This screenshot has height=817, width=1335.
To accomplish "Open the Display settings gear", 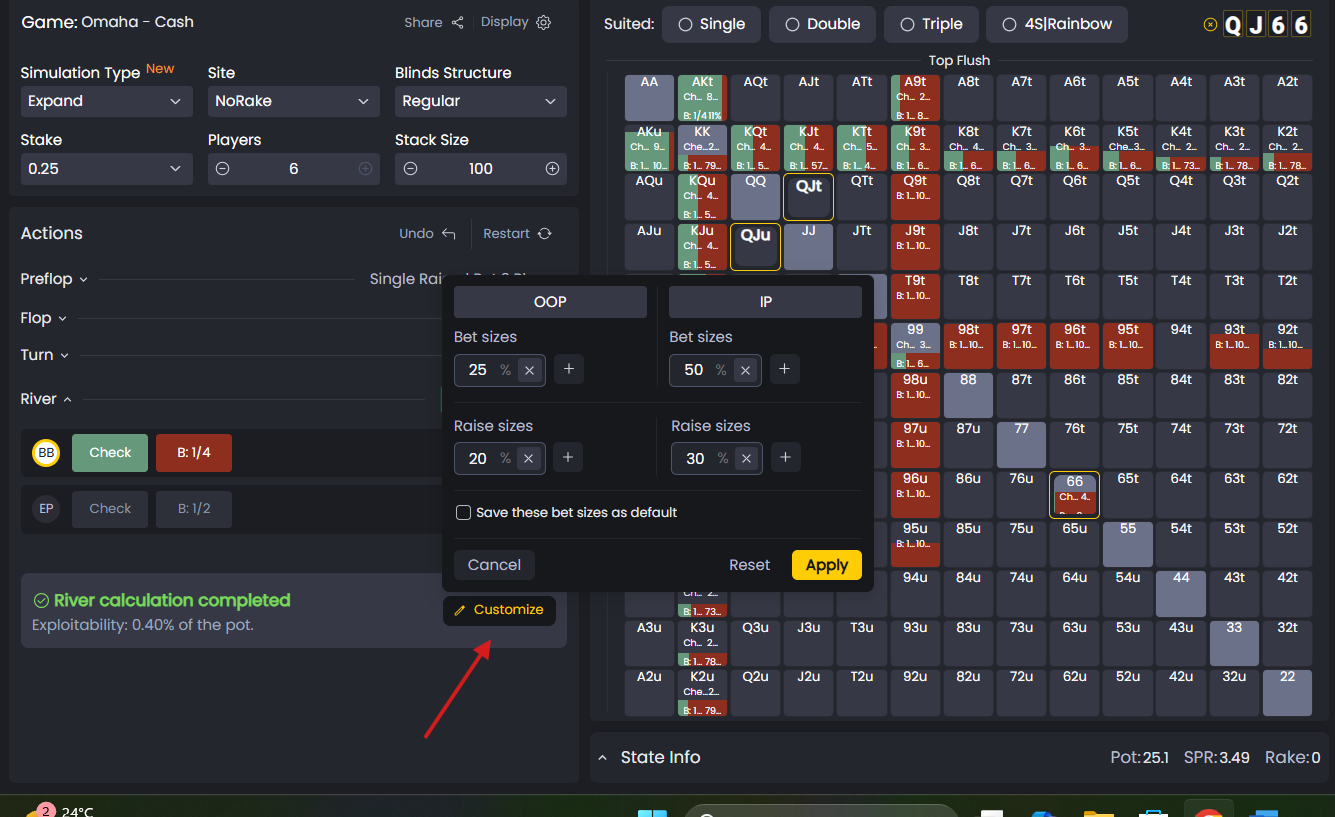I will (543, 21).
